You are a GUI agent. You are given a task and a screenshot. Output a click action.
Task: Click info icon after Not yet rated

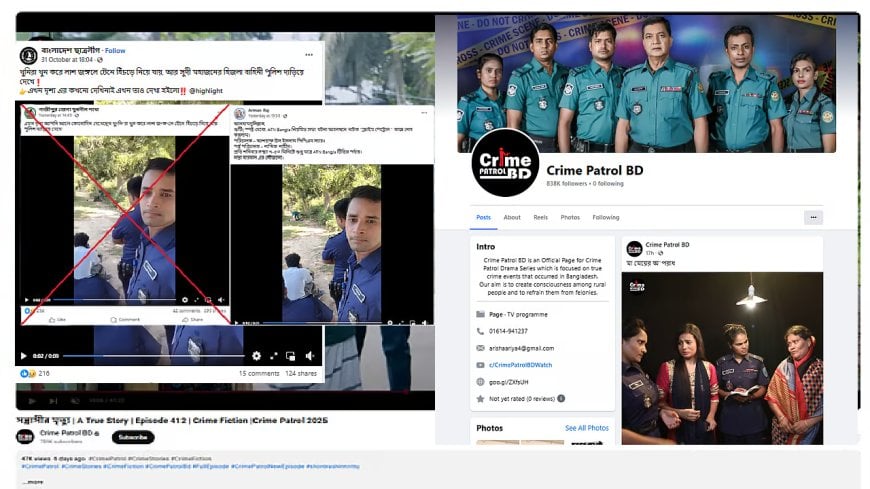tap(561, 399)
